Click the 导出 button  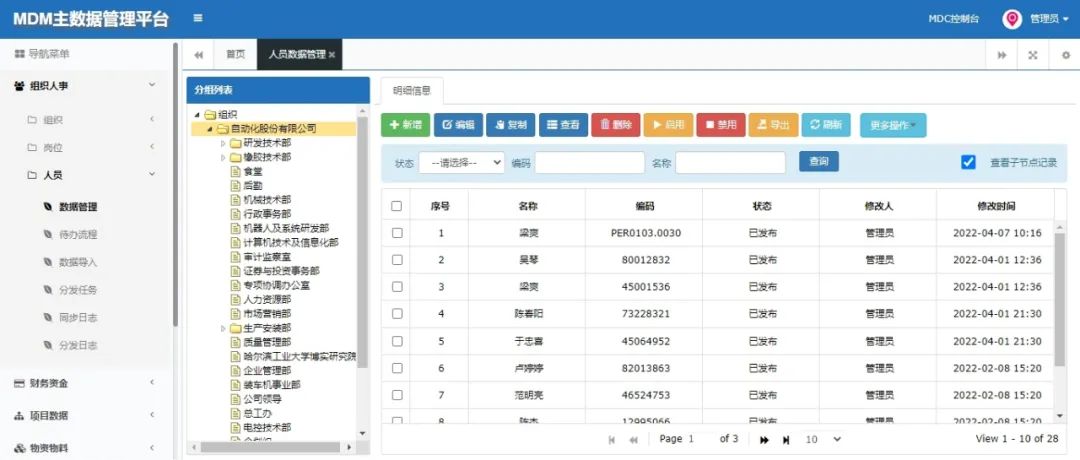(x=773, y=125)
